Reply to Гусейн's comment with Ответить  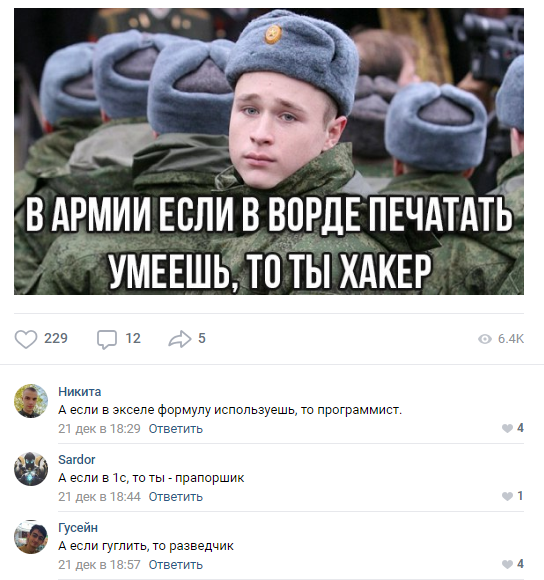[x=176, y=565]
